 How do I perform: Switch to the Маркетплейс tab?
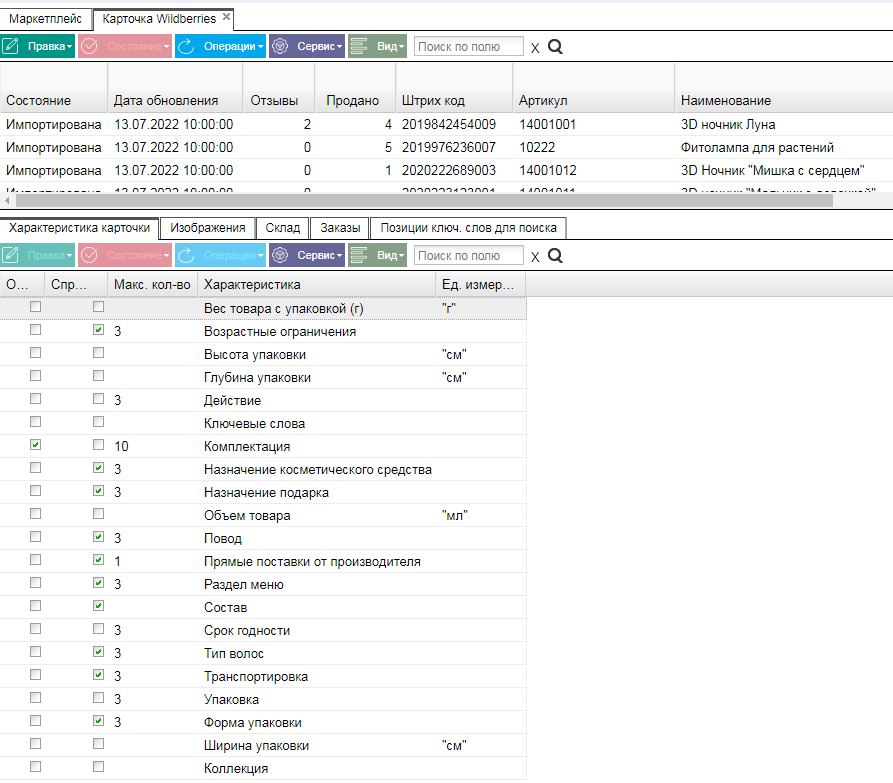tap(46, 19)
